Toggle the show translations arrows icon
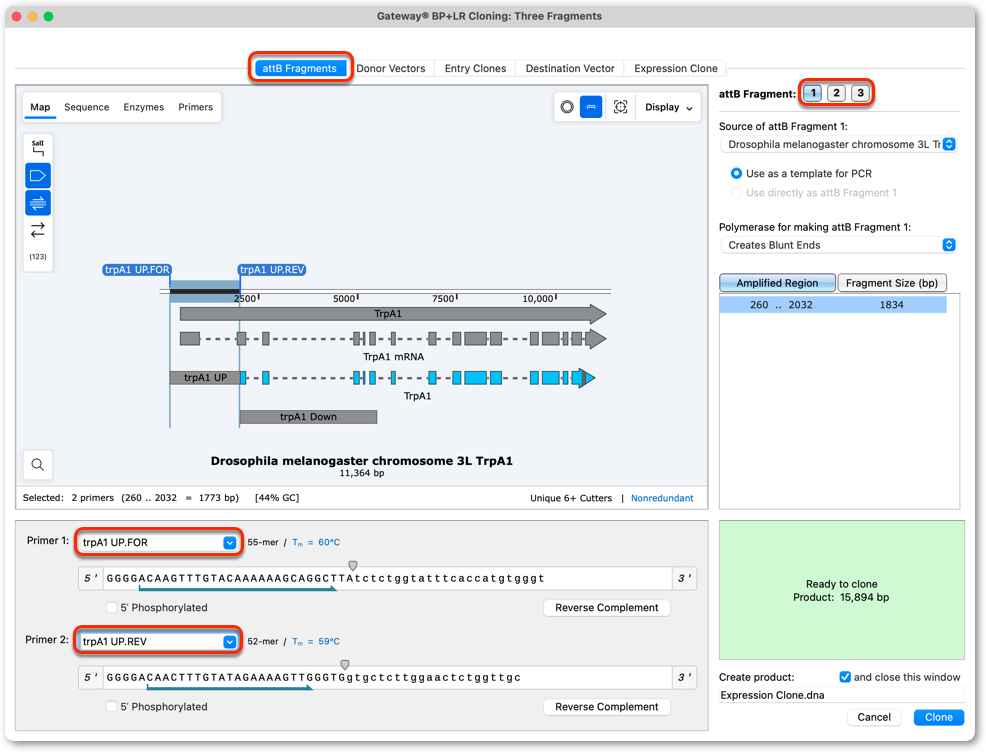The image size is (986, 752). tap(38, 229)
